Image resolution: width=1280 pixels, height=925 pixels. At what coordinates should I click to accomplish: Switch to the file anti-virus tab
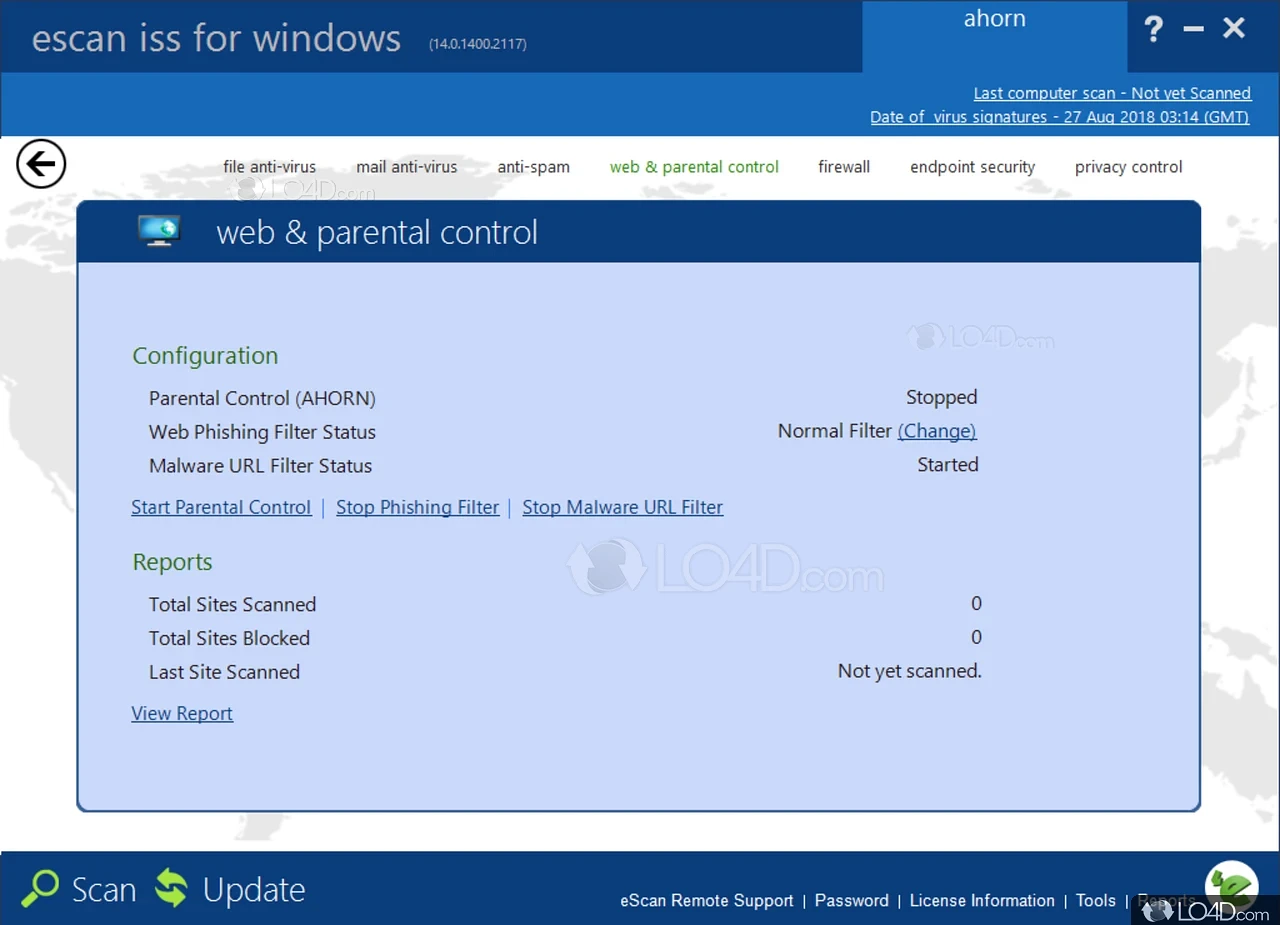click(270, 167)
